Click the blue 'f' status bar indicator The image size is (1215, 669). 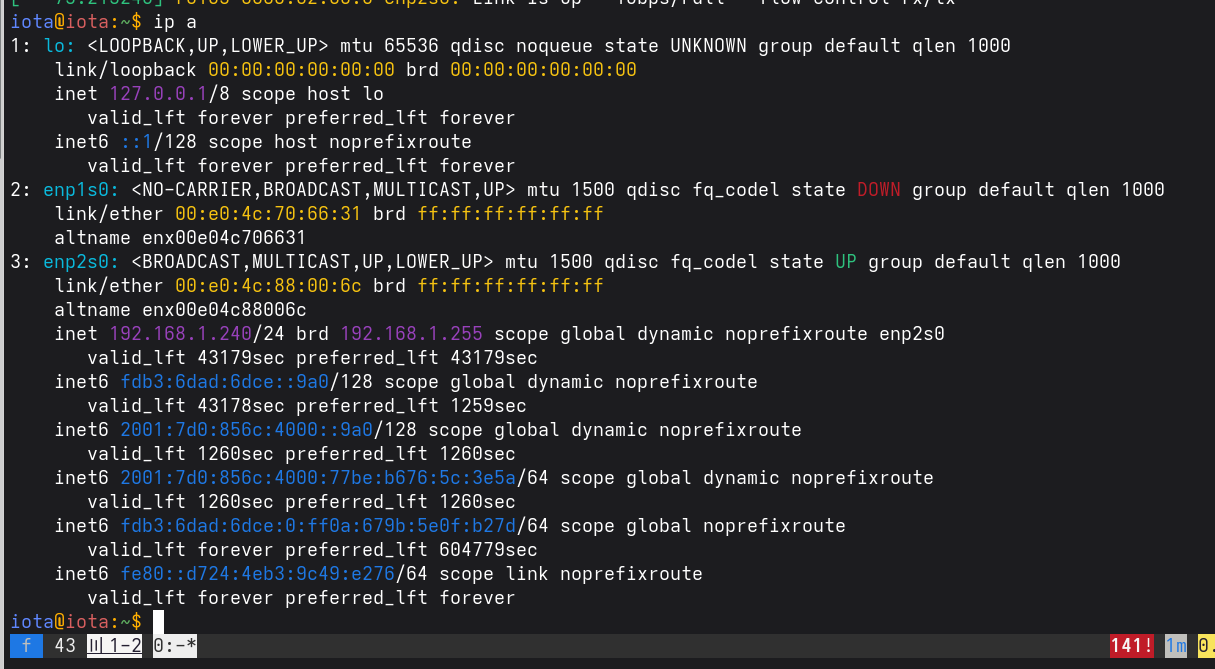pyautogui.click(x=26, y=646)
